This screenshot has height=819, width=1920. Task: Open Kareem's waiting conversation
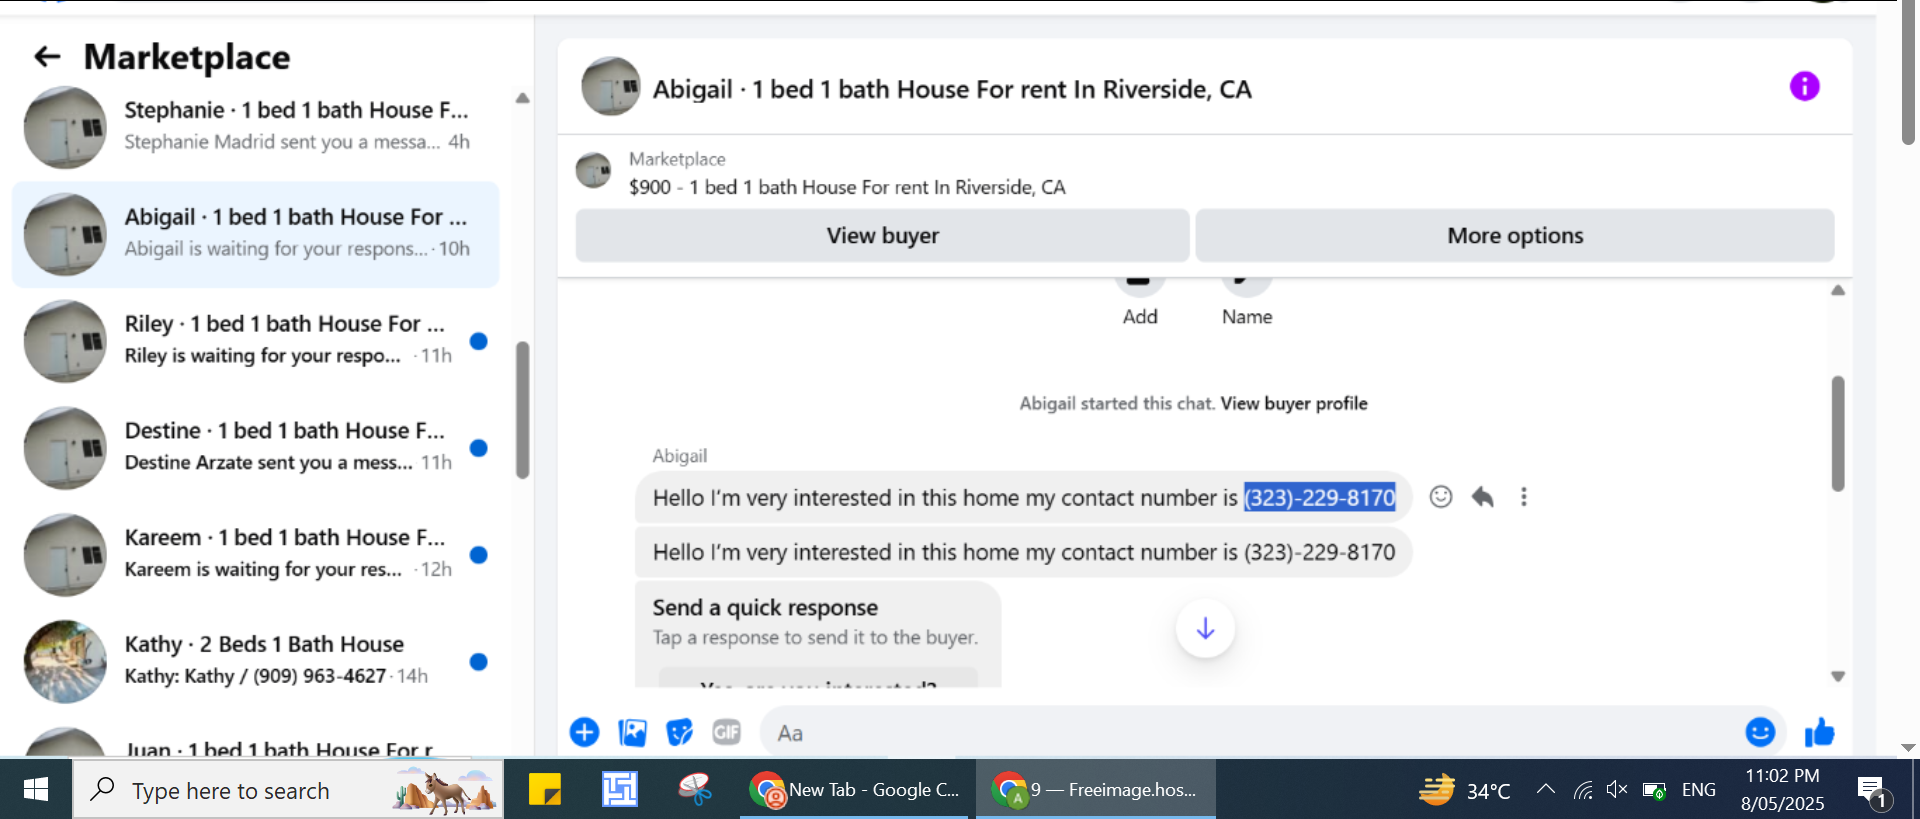(x=256, y=554)
